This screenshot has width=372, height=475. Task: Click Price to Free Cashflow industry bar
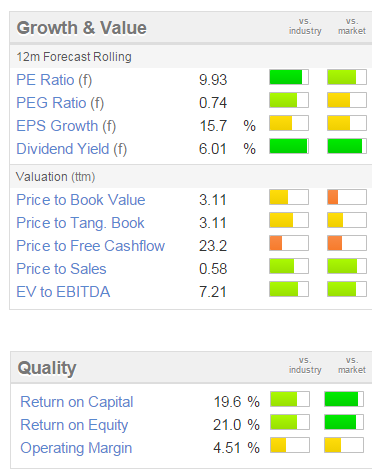(289, 243)
